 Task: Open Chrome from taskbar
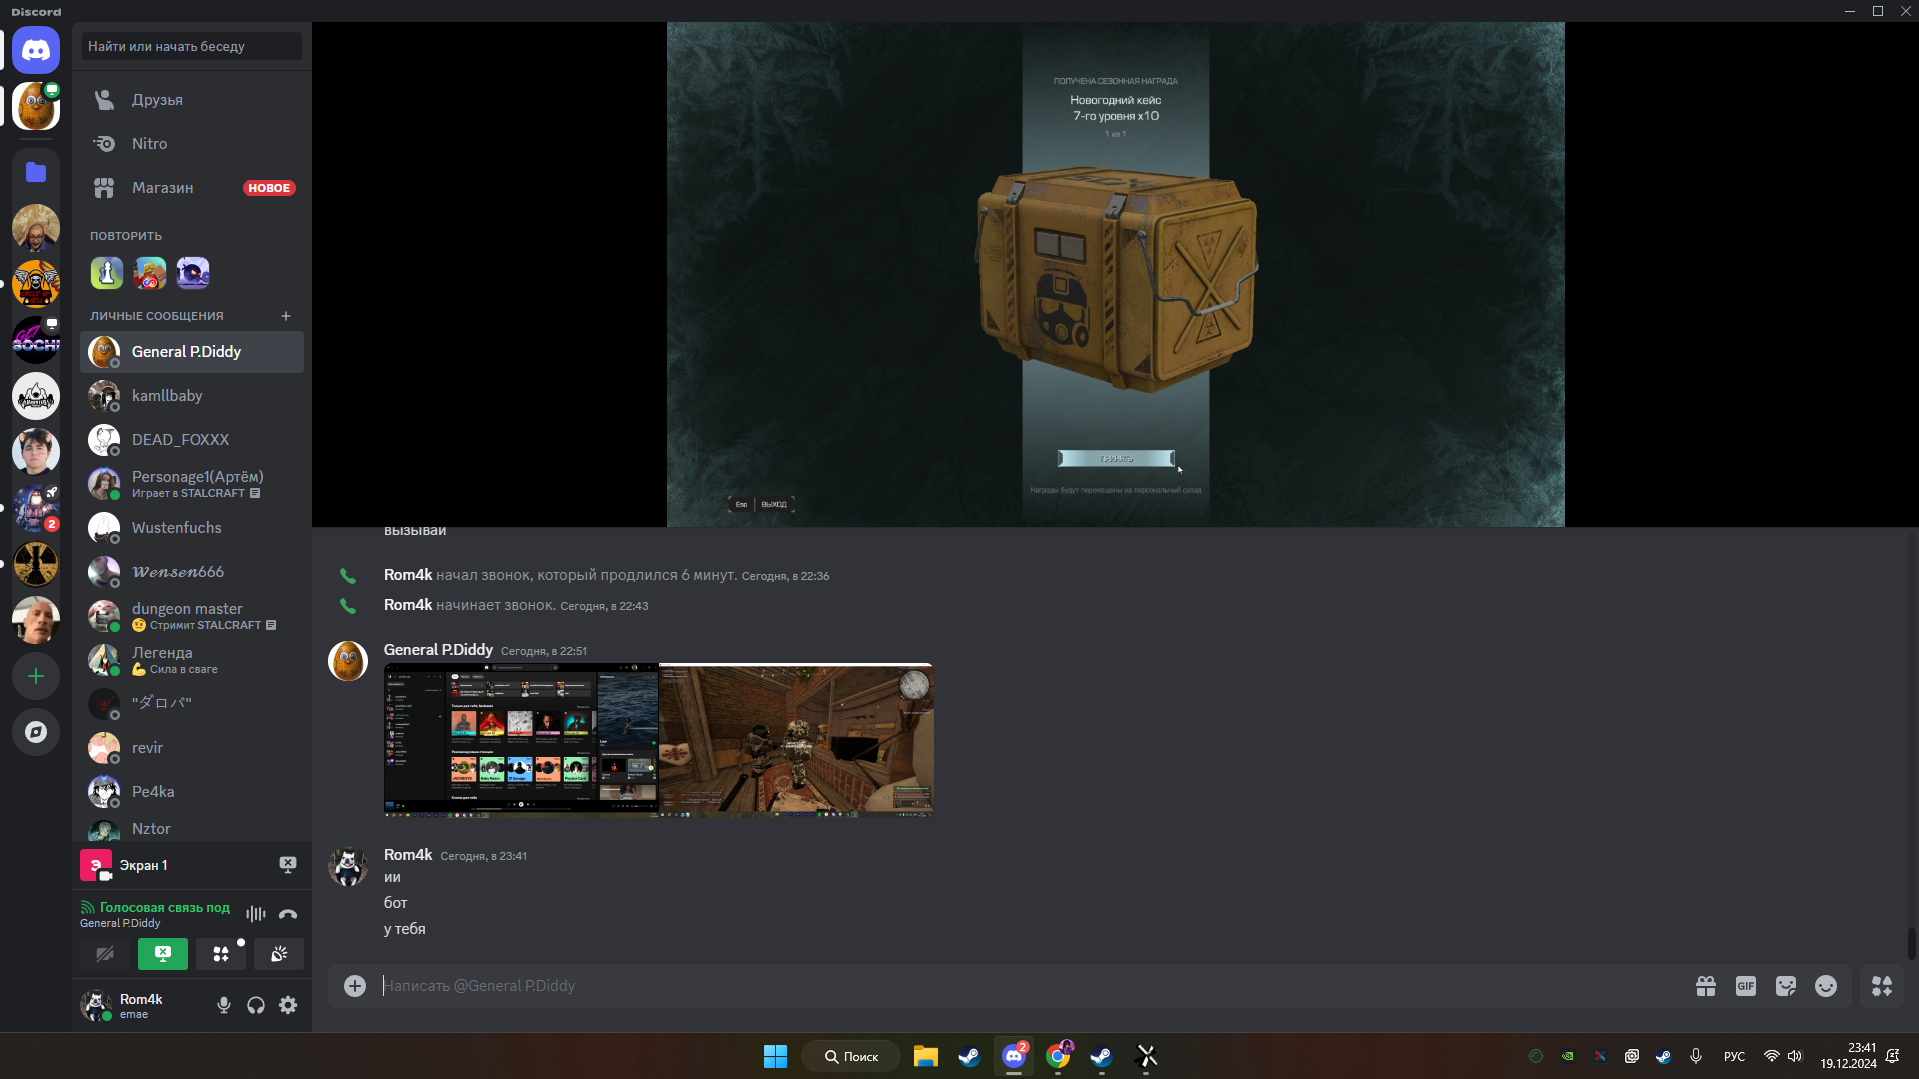[x=1058, y=1056]
